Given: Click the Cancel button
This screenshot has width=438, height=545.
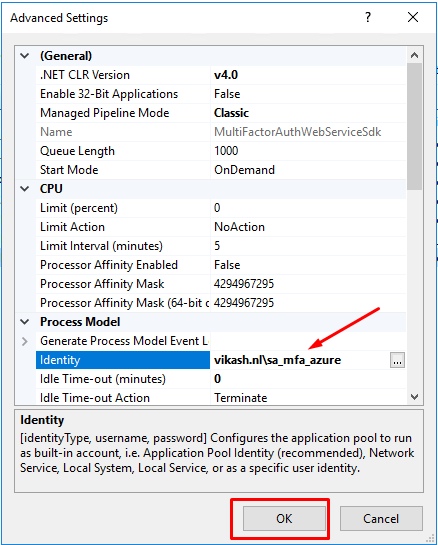Looking at the screenshot, I should 381,518.
